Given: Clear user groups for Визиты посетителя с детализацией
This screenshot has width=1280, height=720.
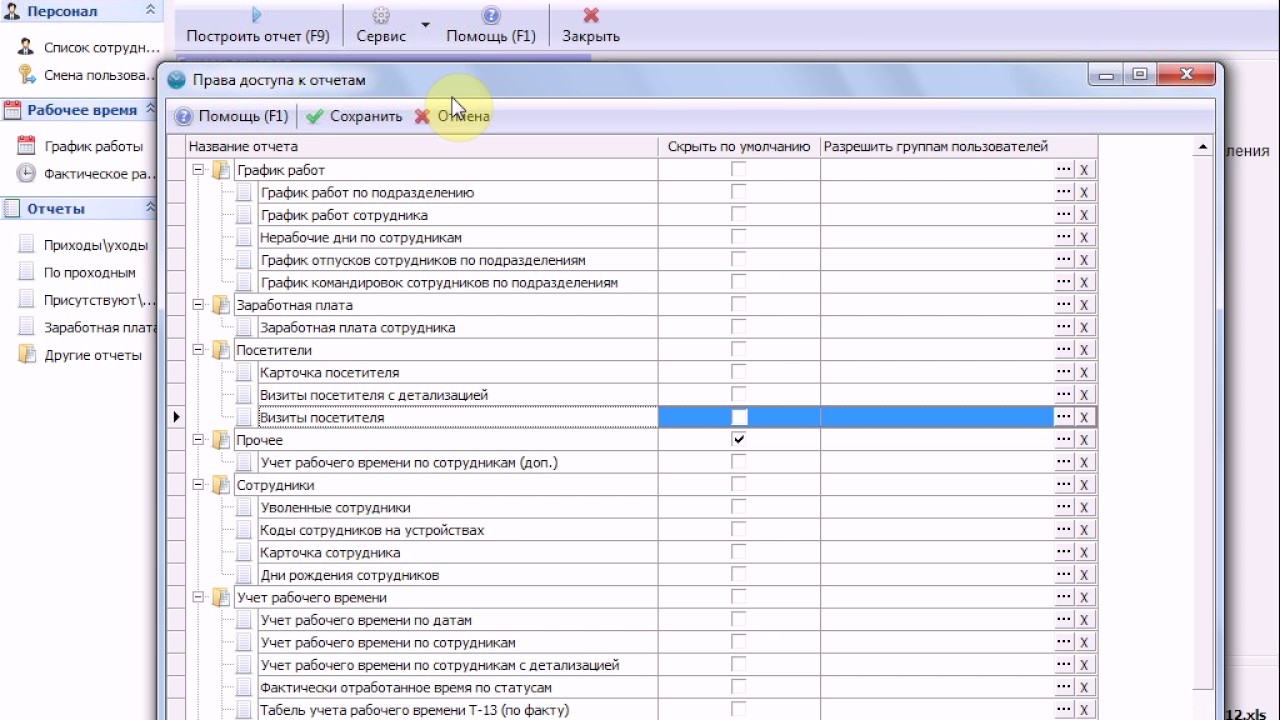Looking at the screenshot, I should 1085,395.
